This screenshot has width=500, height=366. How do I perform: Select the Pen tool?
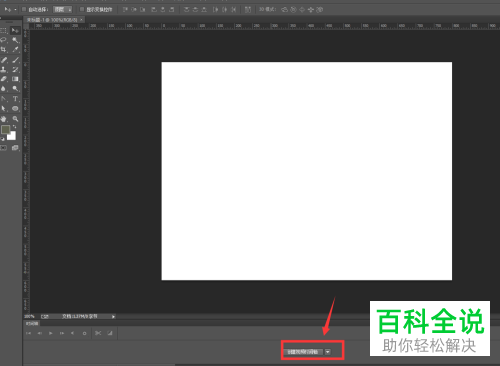coord(4,99)
